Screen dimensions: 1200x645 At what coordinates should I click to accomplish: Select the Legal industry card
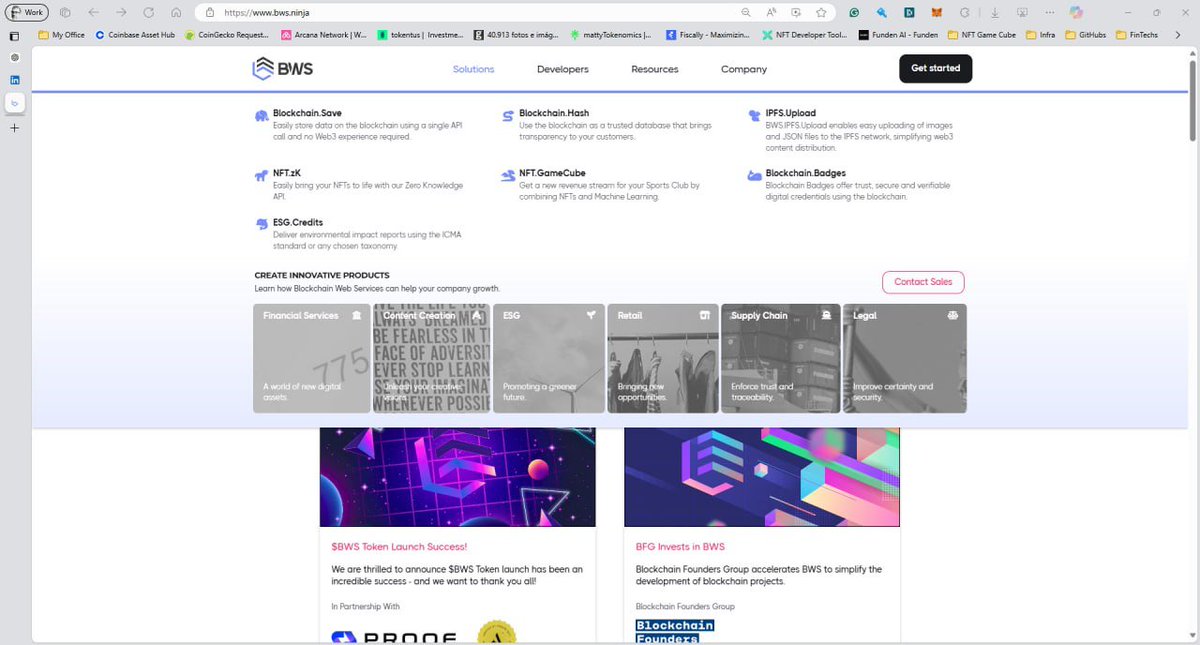click(905, 358)
